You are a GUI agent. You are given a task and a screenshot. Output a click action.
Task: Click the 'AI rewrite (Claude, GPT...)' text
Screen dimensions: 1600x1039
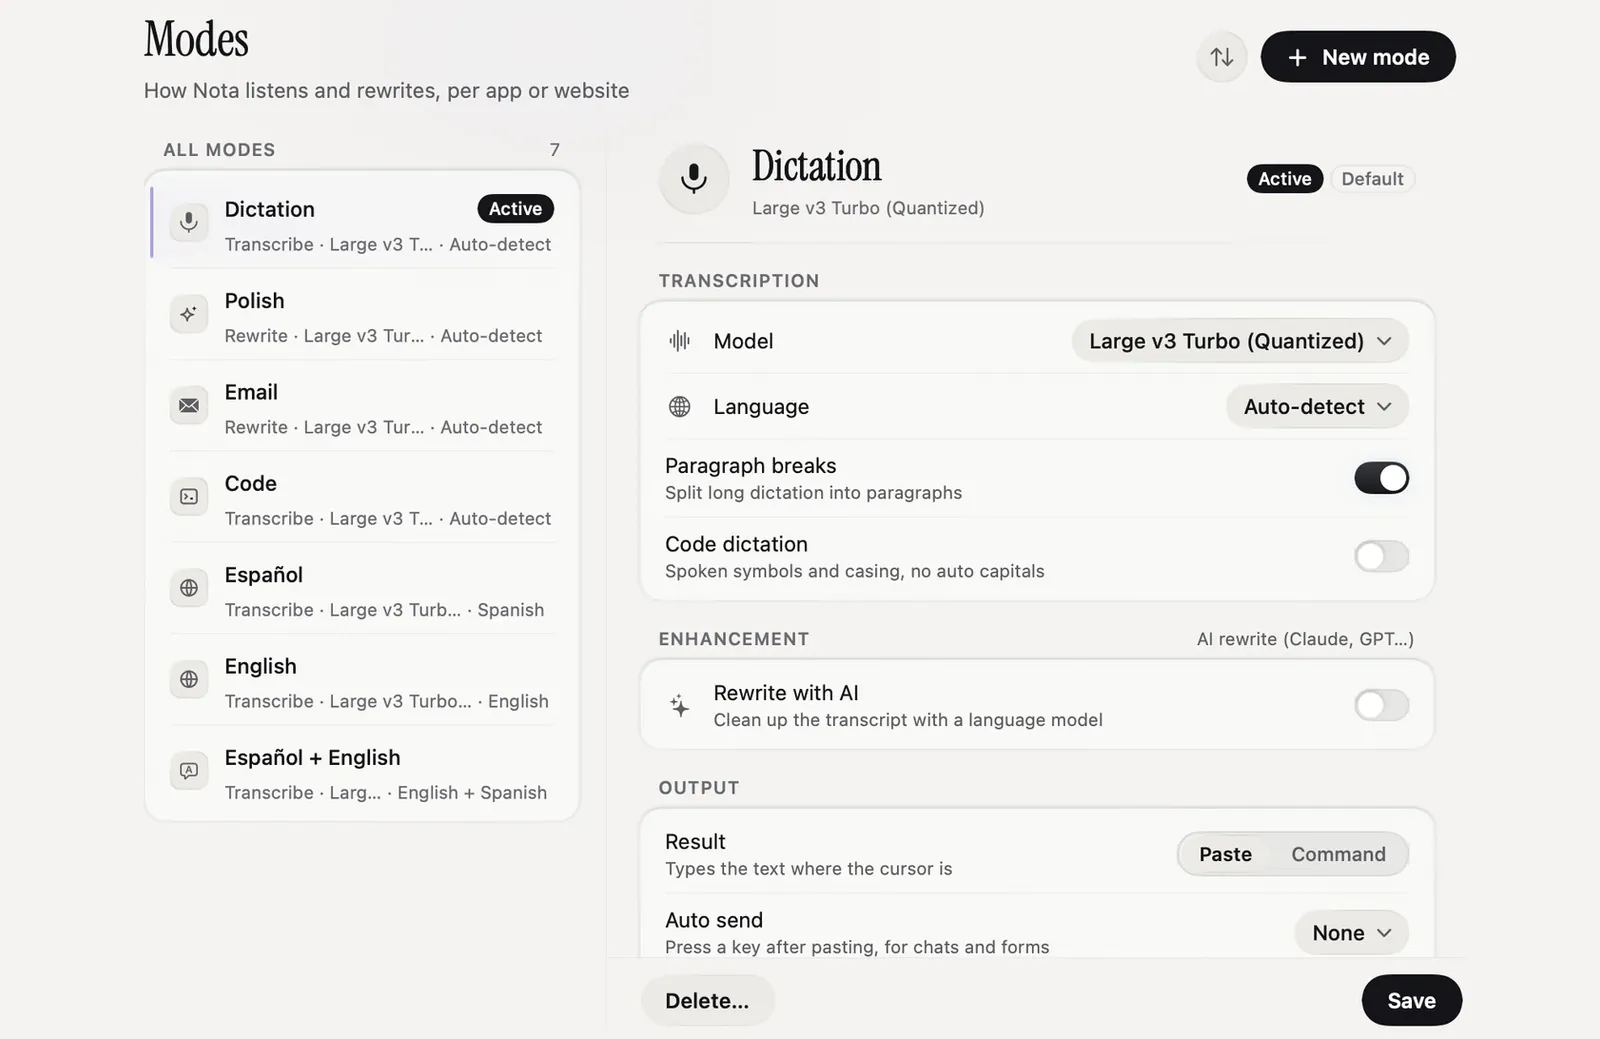(x=1305, y=639)
